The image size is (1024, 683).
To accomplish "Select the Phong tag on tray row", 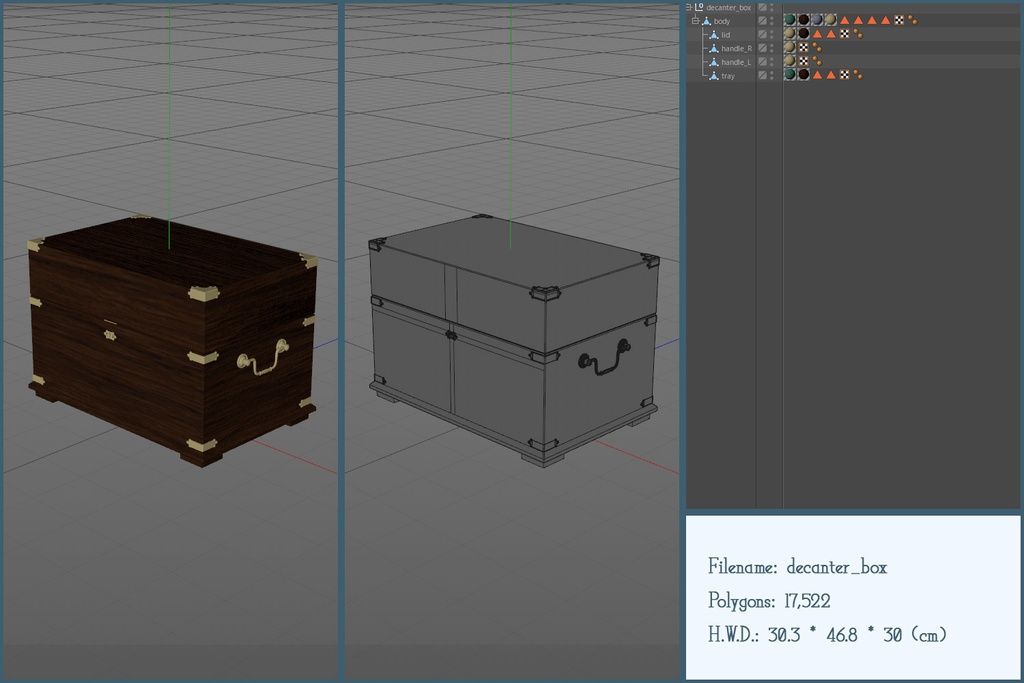I will pyautogui.click(x=858, y=75).
